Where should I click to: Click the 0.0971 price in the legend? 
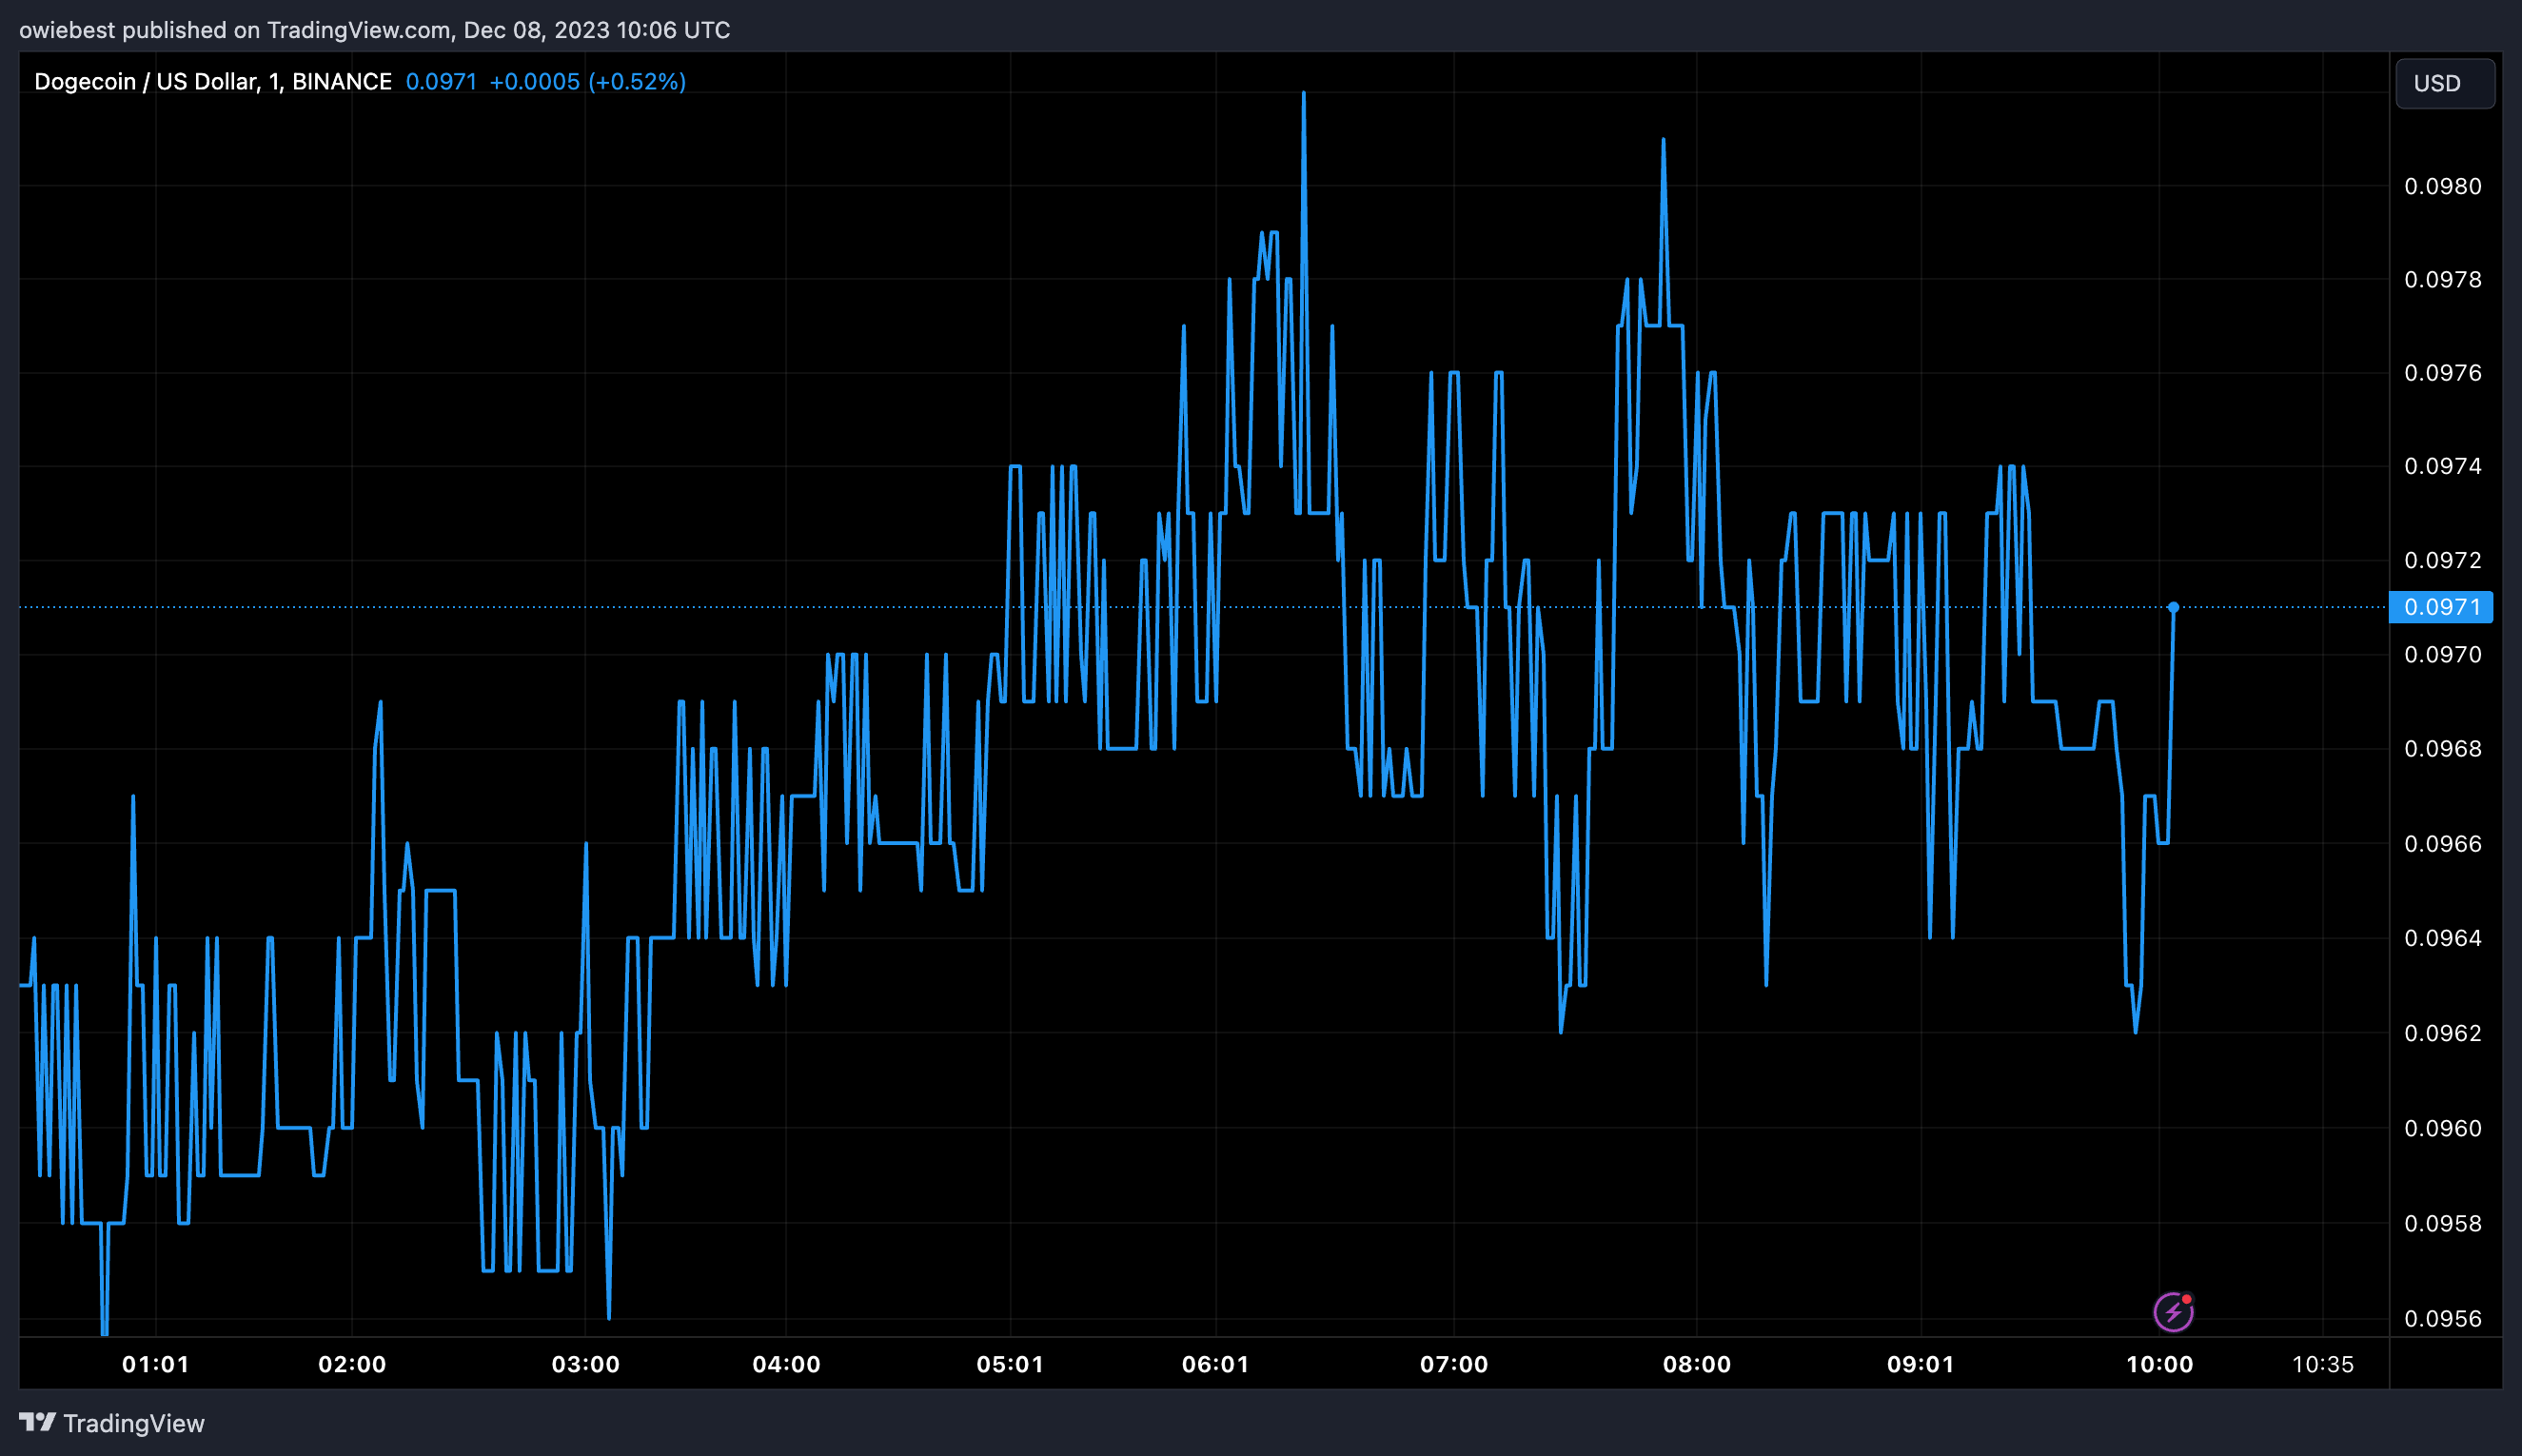441,82
